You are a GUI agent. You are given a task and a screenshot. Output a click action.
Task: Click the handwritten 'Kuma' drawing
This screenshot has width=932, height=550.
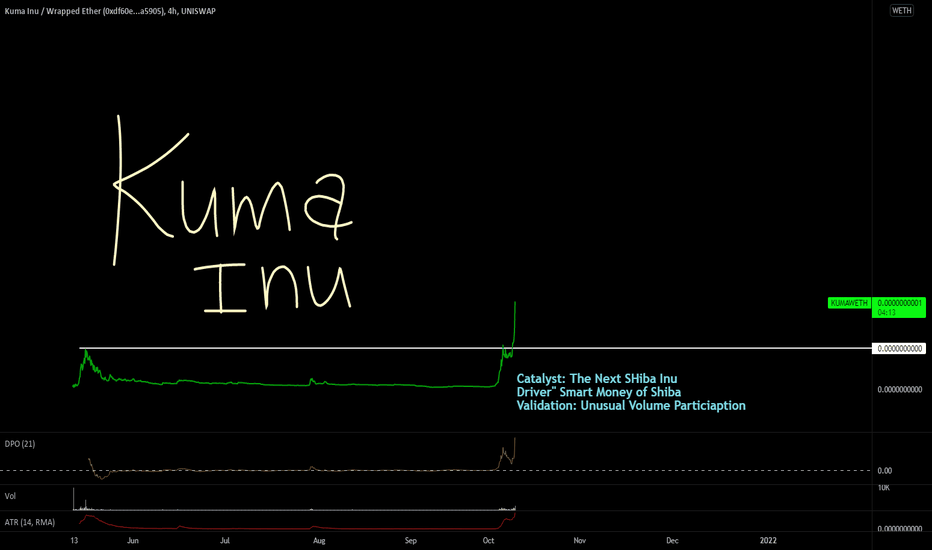coord(233,190)
